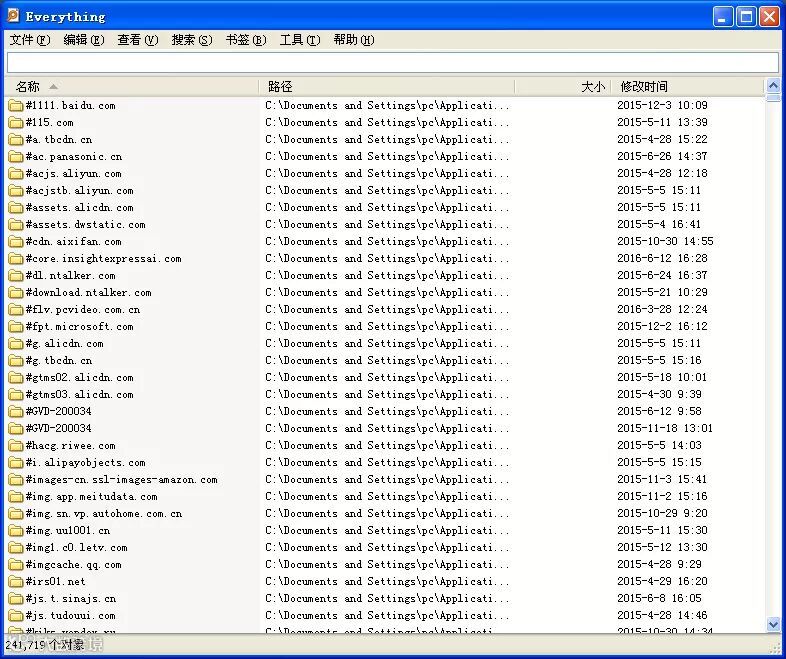The height and width of the screenshot is (659, 786).
Task: Select the #i.alipayobjects.com folder icon
Action: pyautogui.click(x=16, y=463)
